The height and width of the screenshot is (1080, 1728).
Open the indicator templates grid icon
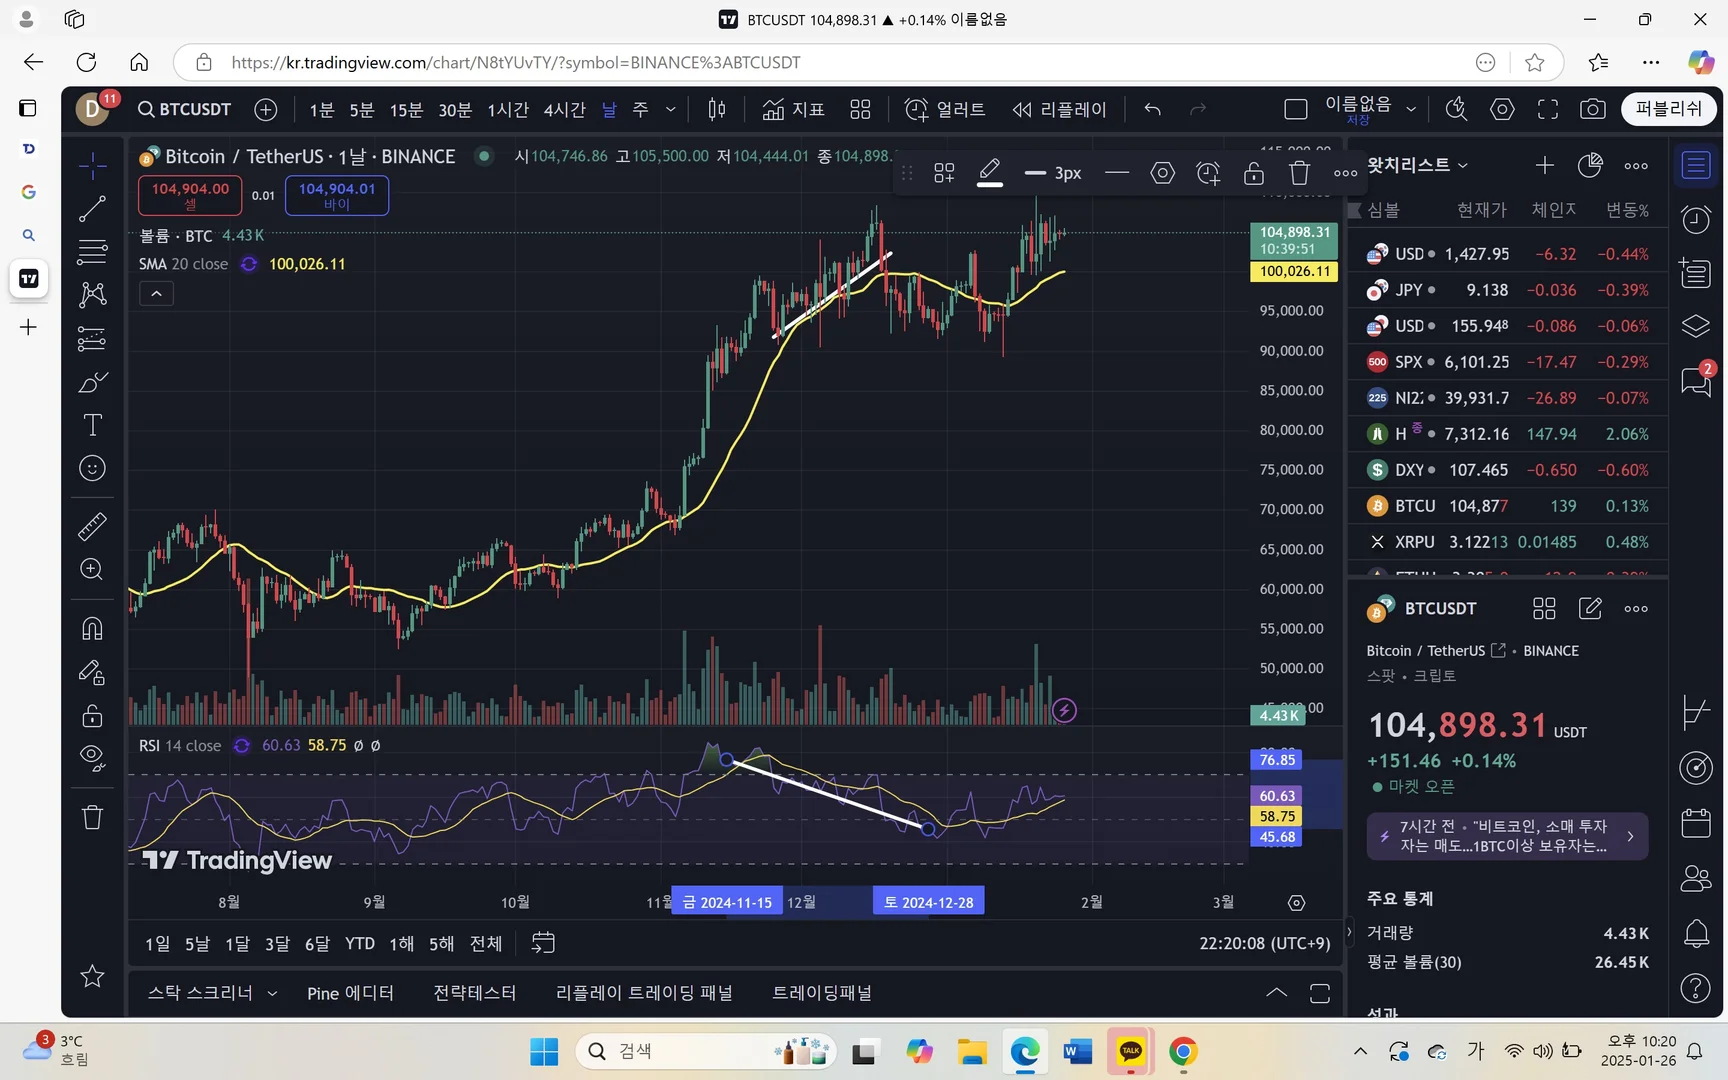coord(860,110)
